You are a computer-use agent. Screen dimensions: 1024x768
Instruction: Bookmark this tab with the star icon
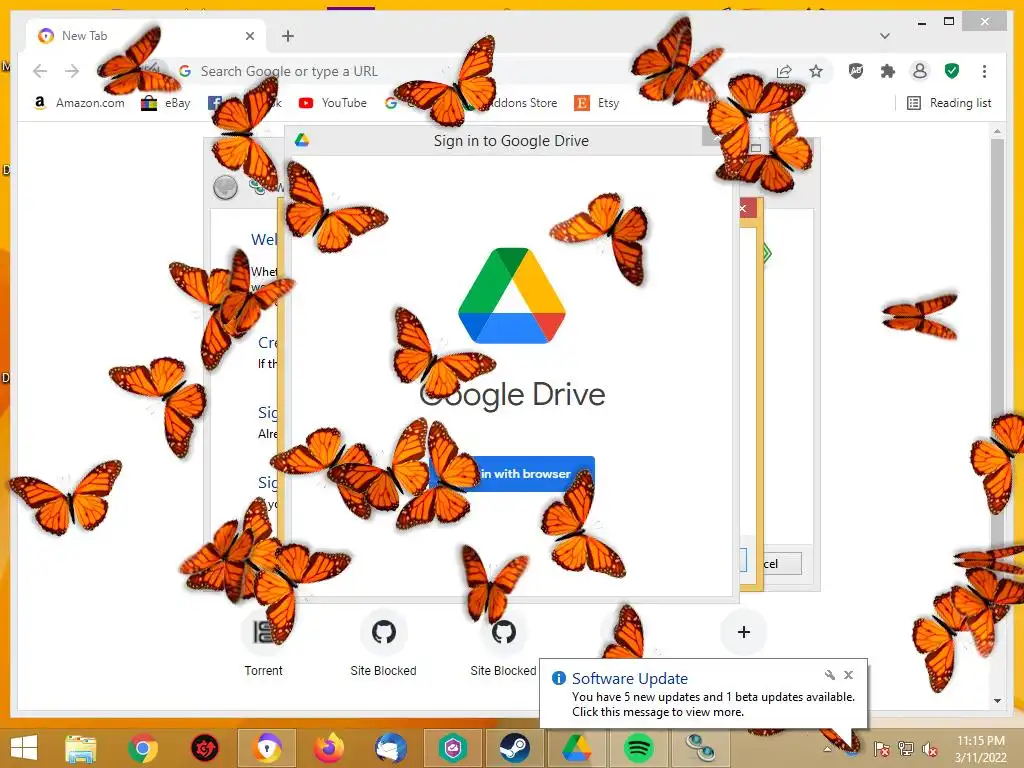pyautogui.click(x=816, y=71)
